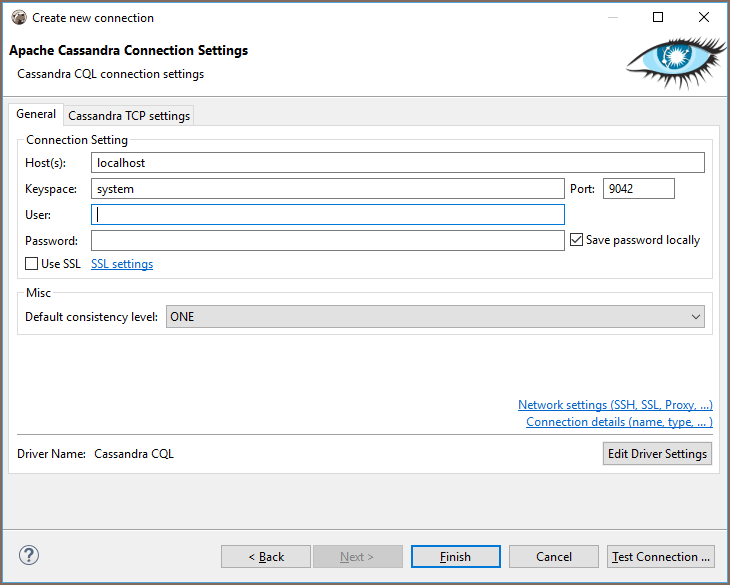Go back with the Back button
Viewport: 730px width, 585px height.
[265, 557]
